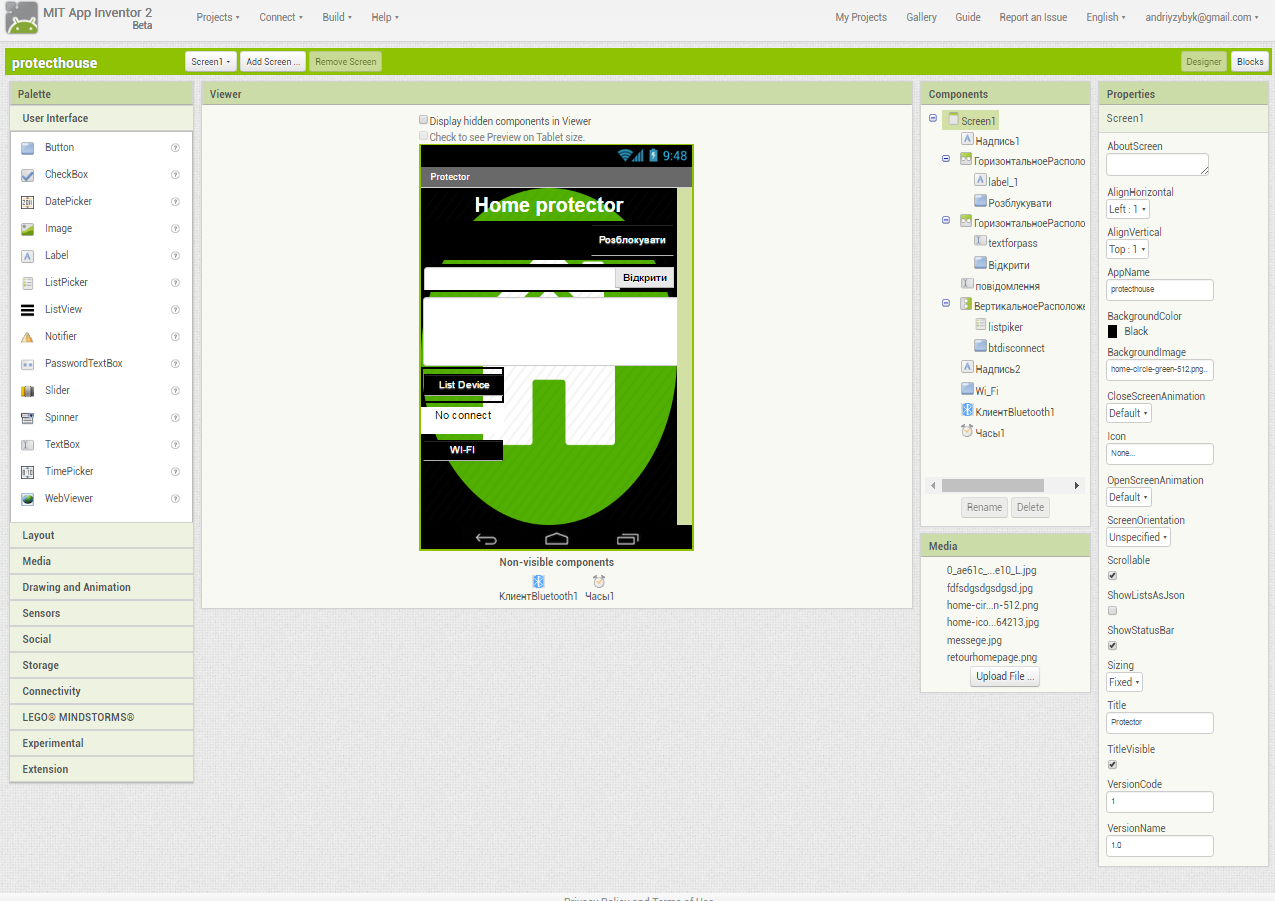Collapse the ВертикальноеРасположение tree node

[x=946, y=303]
